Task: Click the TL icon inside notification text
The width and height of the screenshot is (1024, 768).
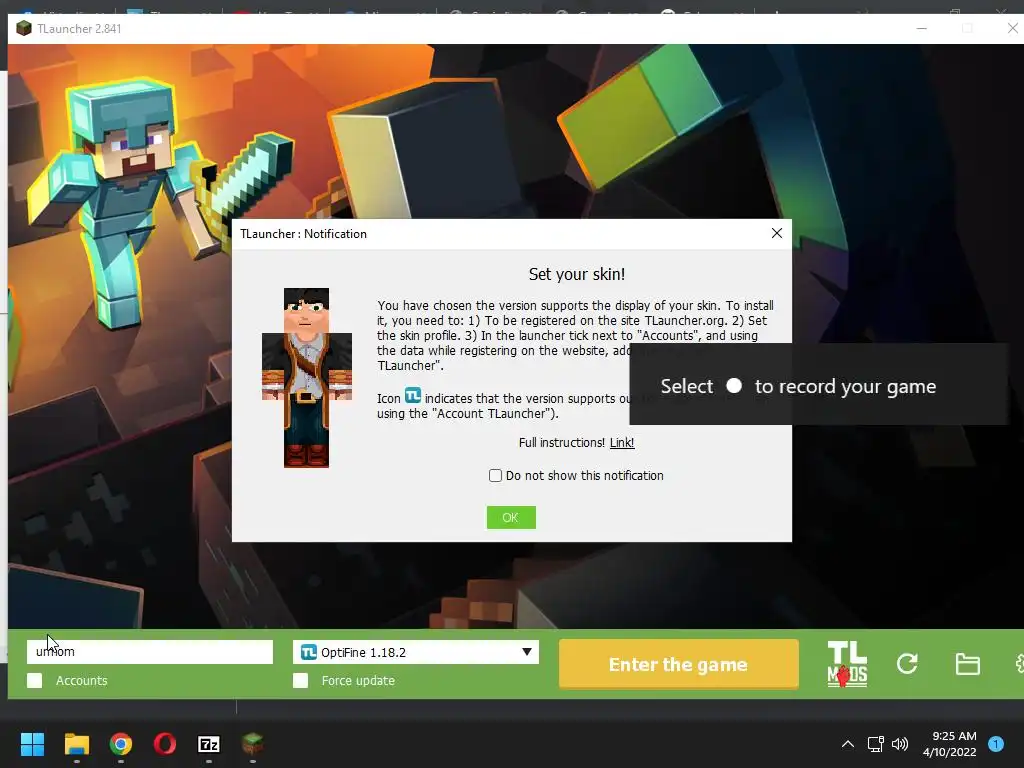Action: (x=413, y=395)
